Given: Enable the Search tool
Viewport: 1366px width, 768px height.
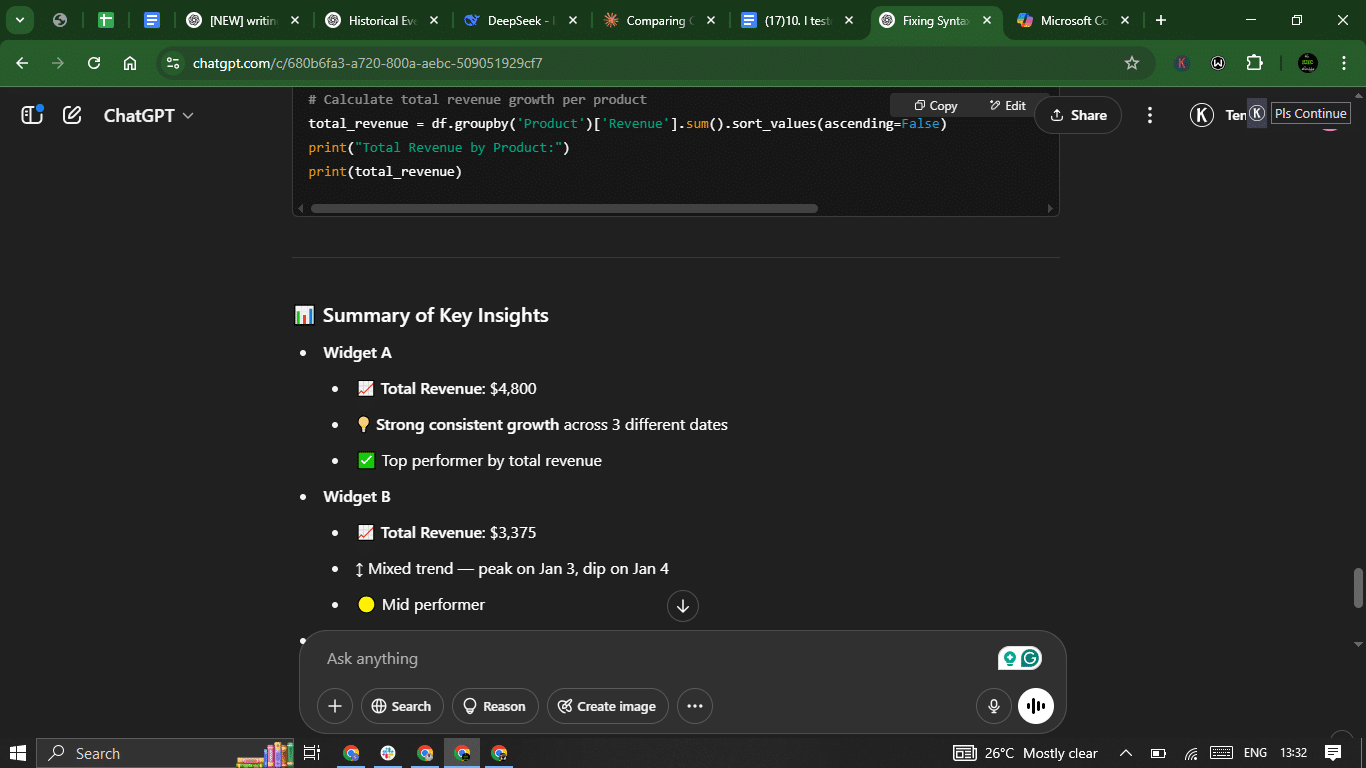Looking at the screenshot, I should click(401, 706).
